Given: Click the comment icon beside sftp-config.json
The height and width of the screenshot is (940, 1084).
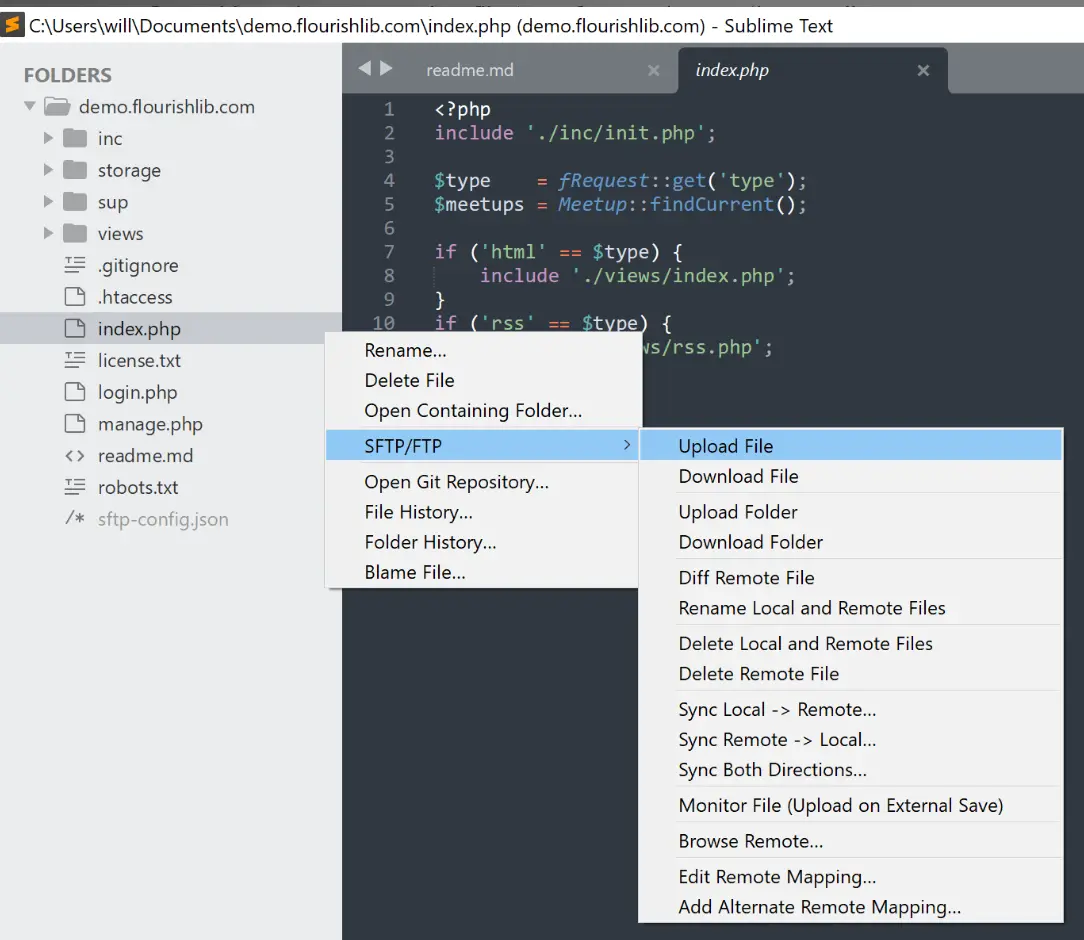Looking at the screenshot, I should click(75, 518).
